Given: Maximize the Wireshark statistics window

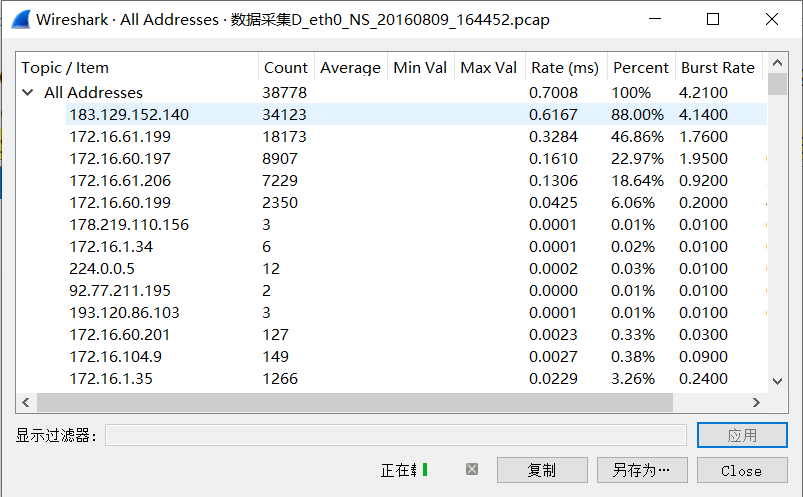Looking at the screenshot, I should (x=713, y=19).
